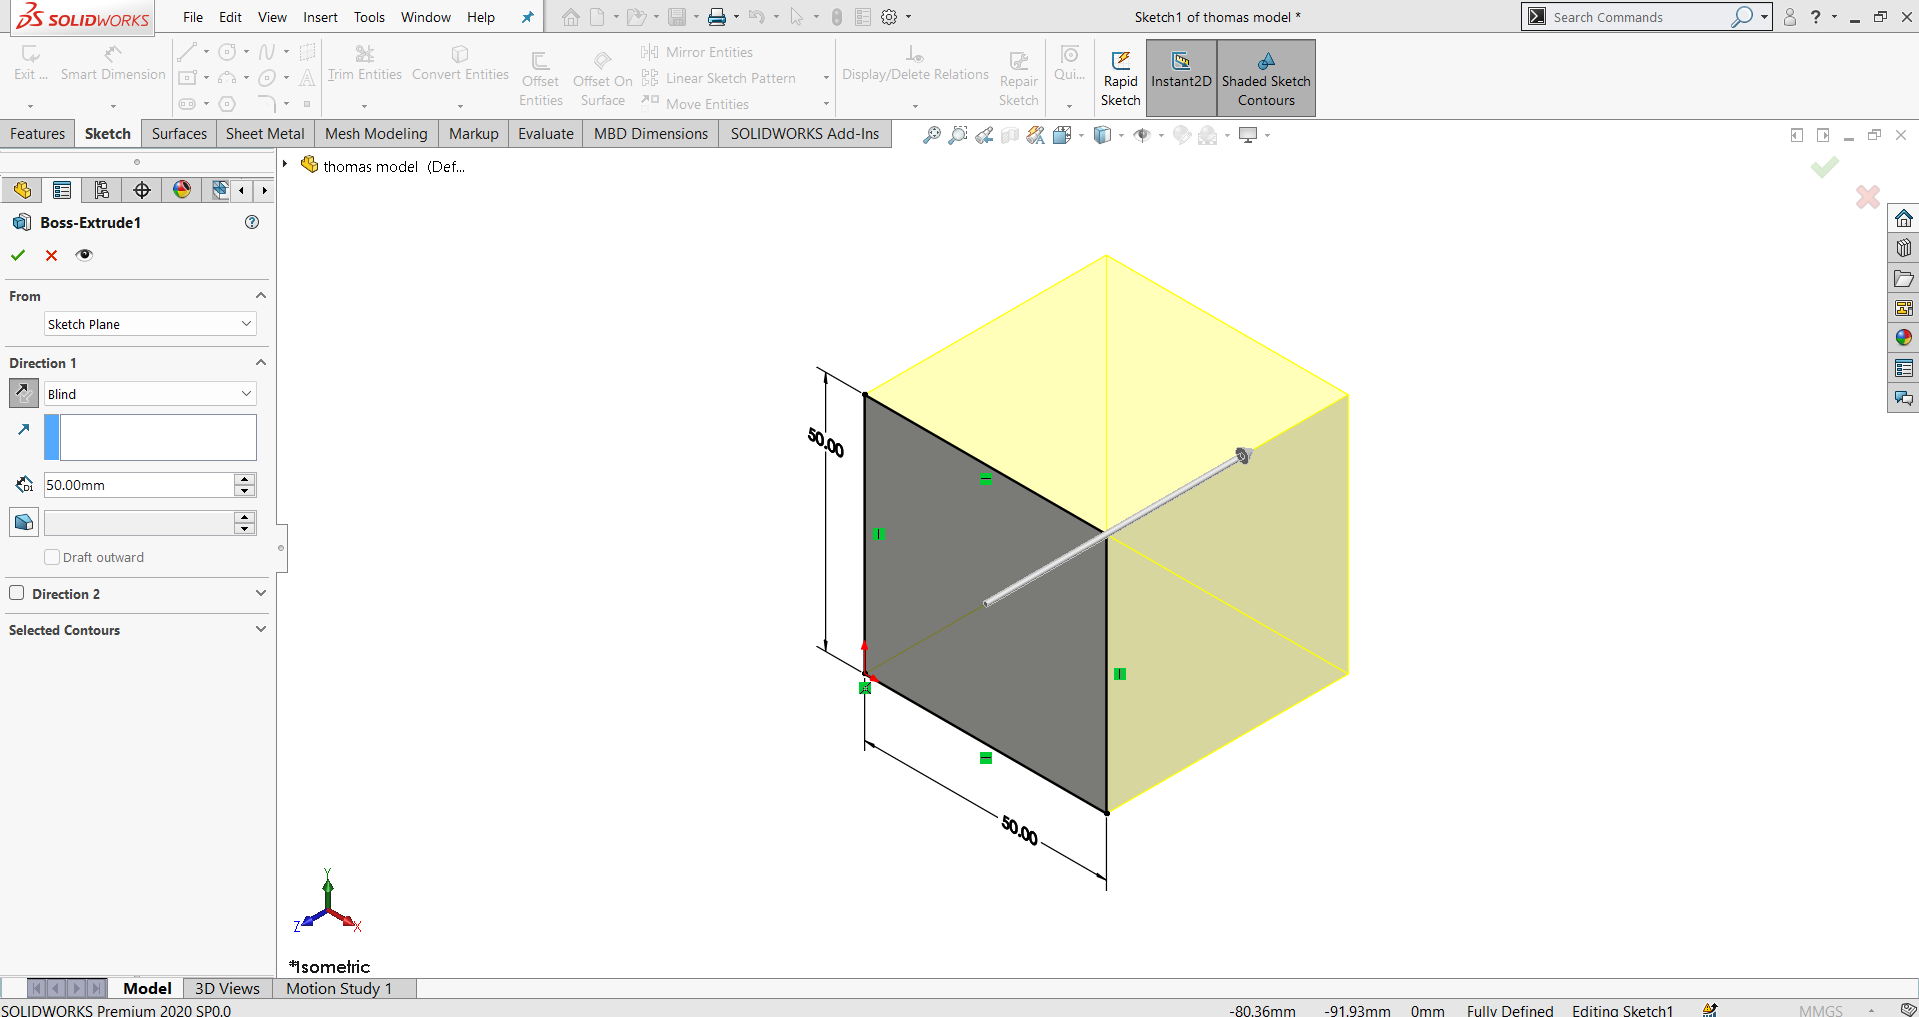Click the MMGS unit system in status bar
Image resolution: width=1919 pixels, height=1017 pixels.
(1820, 1010)
